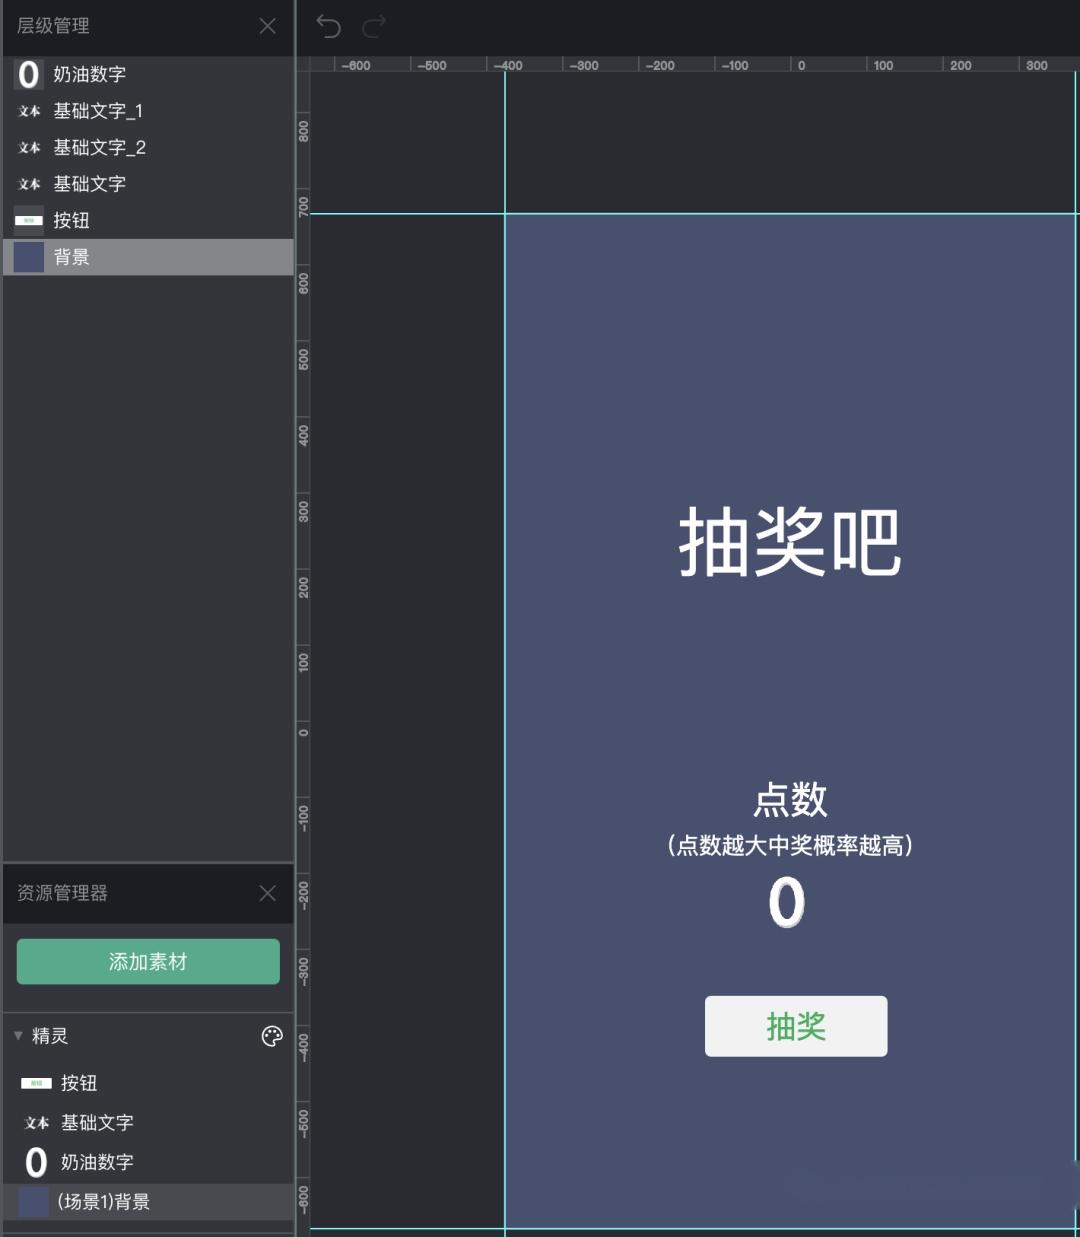Click the undo arrow icon
1080x1237 pixels.
coord(328,26)
